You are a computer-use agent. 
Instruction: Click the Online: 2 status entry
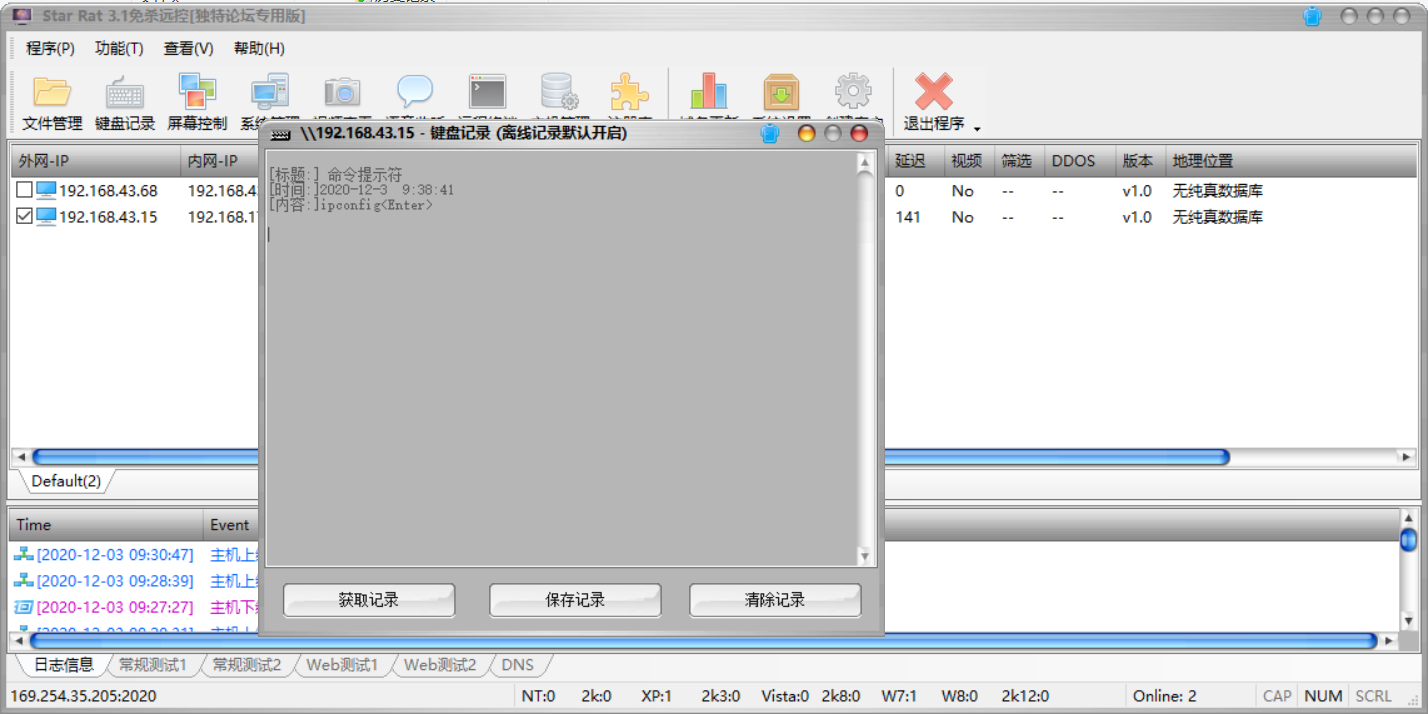[1164, 696]
